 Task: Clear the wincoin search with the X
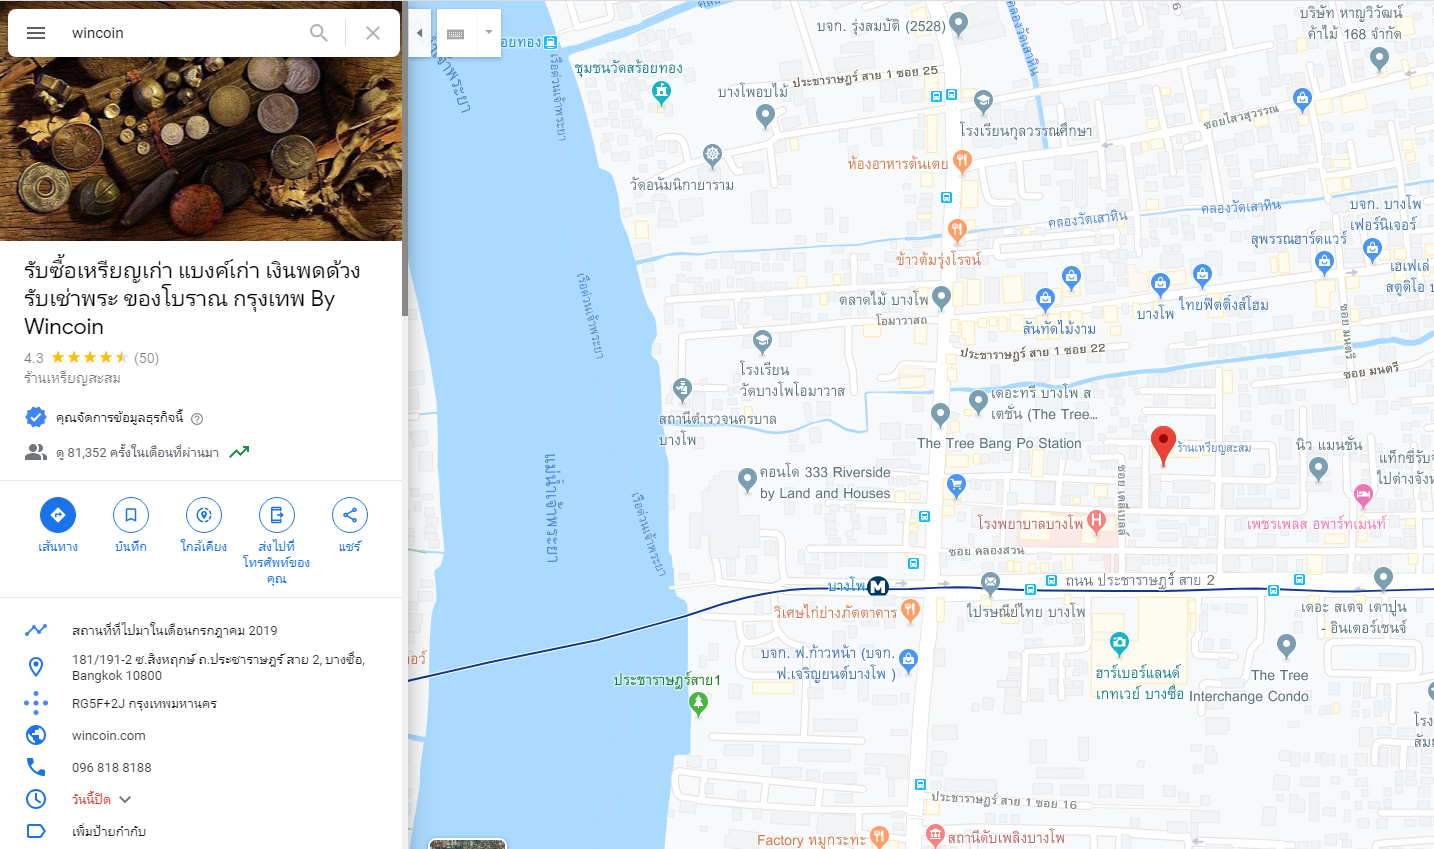373,33
